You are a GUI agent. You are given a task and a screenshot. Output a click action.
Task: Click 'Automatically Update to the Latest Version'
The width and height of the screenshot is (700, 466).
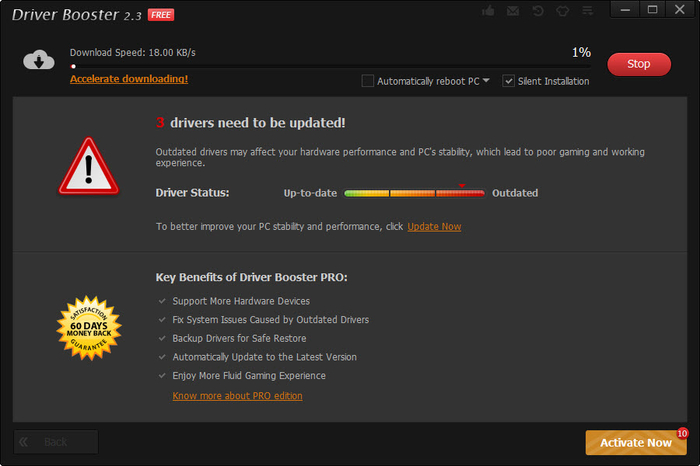[x=265, y=357]
